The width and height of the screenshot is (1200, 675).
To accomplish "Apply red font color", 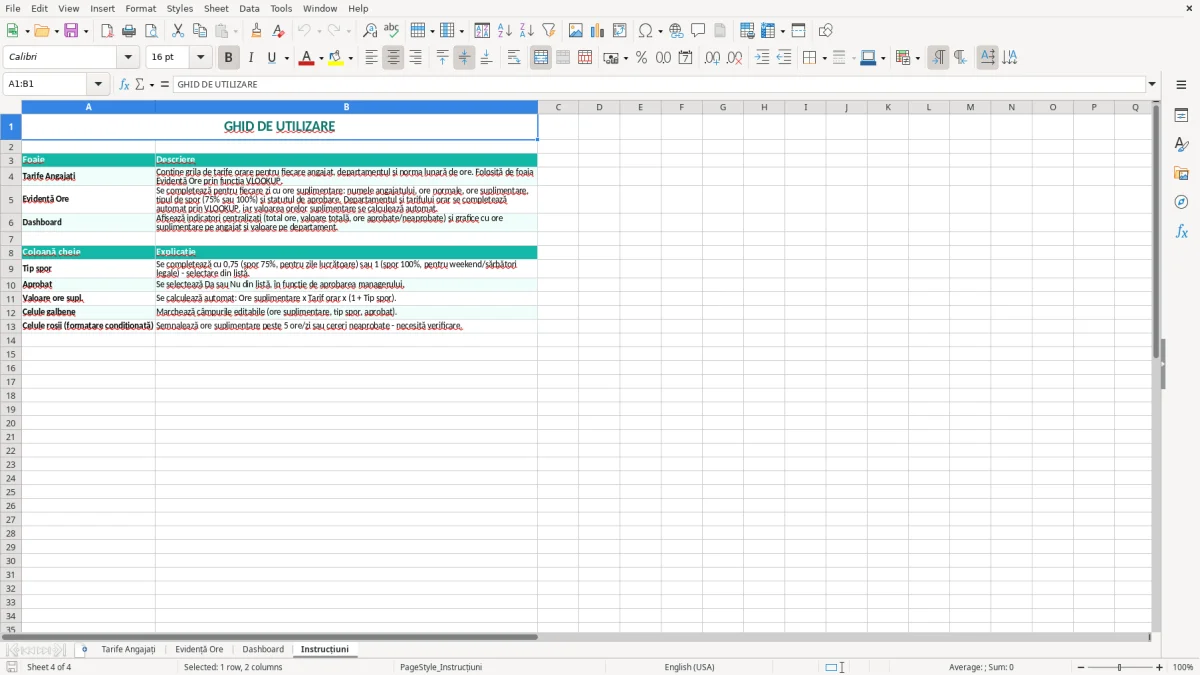I will tap(306, 58).
